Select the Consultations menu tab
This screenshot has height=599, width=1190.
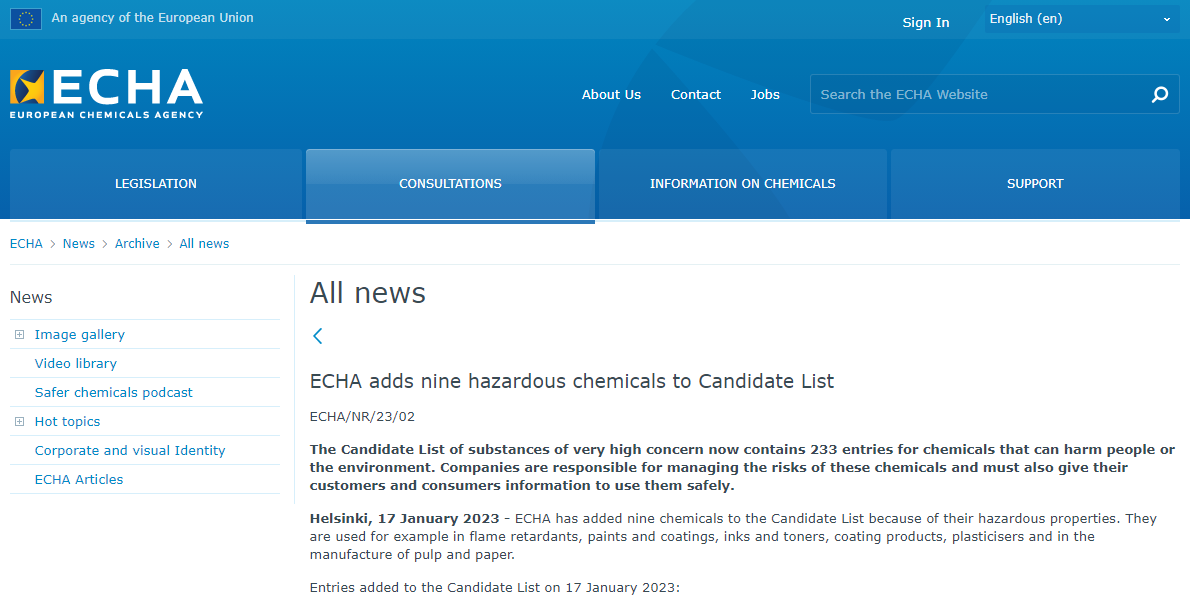tap(450, 184)
